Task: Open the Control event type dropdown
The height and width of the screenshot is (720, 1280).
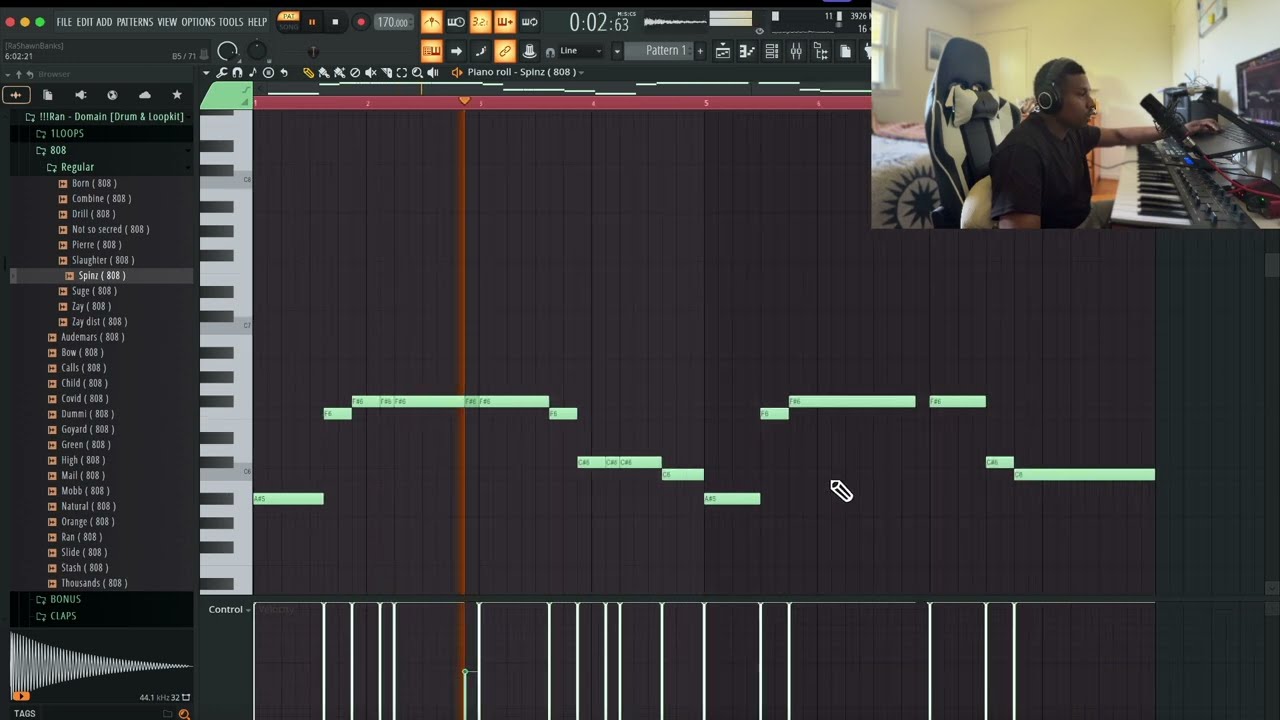Action: tap(230, 609)
